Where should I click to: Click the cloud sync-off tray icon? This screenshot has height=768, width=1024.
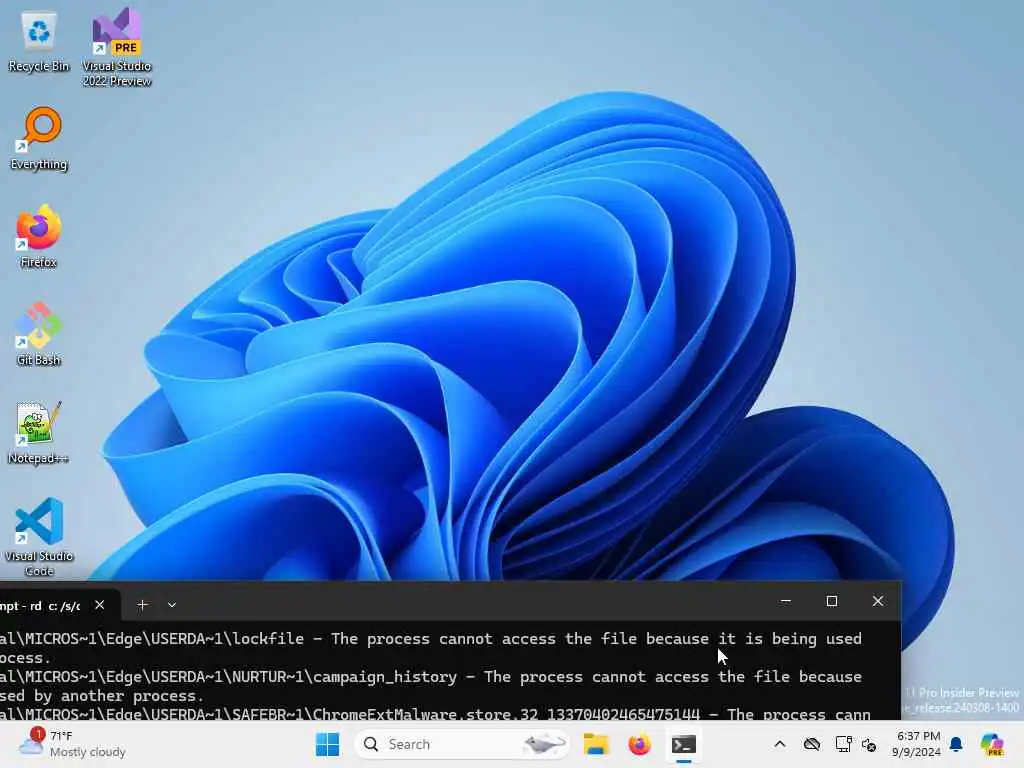click(x=812, y=744)
